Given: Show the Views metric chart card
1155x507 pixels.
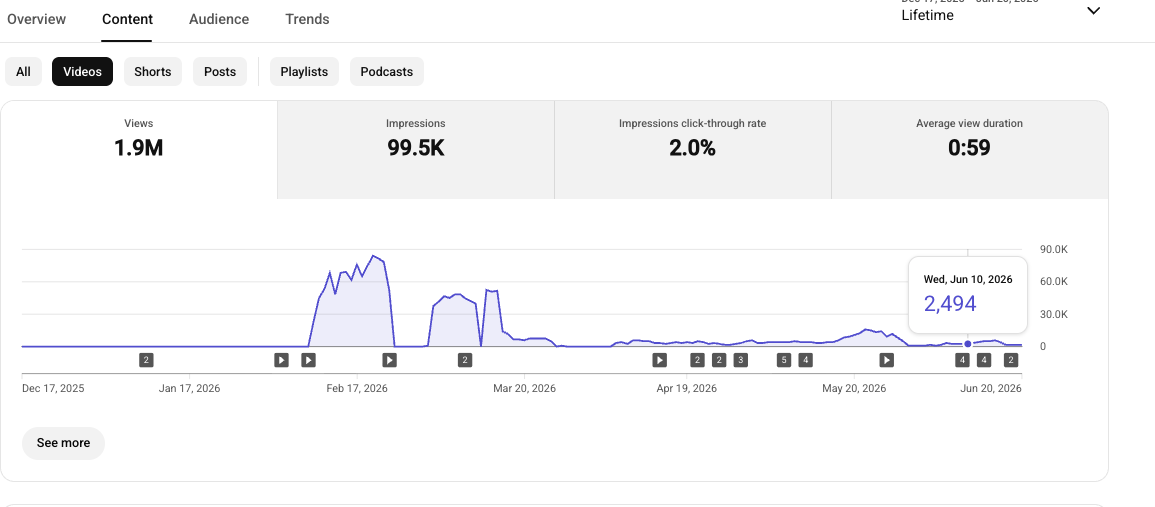Looking at the screenshot, I should 138,150.
